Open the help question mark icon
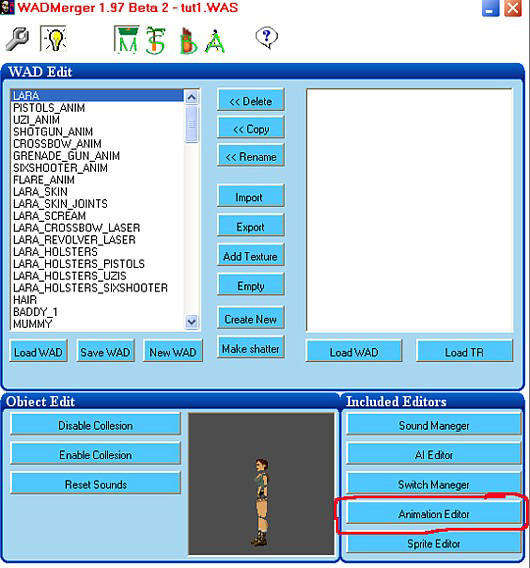The height and width of the screenshot is (568, 530). click(267, 38)
